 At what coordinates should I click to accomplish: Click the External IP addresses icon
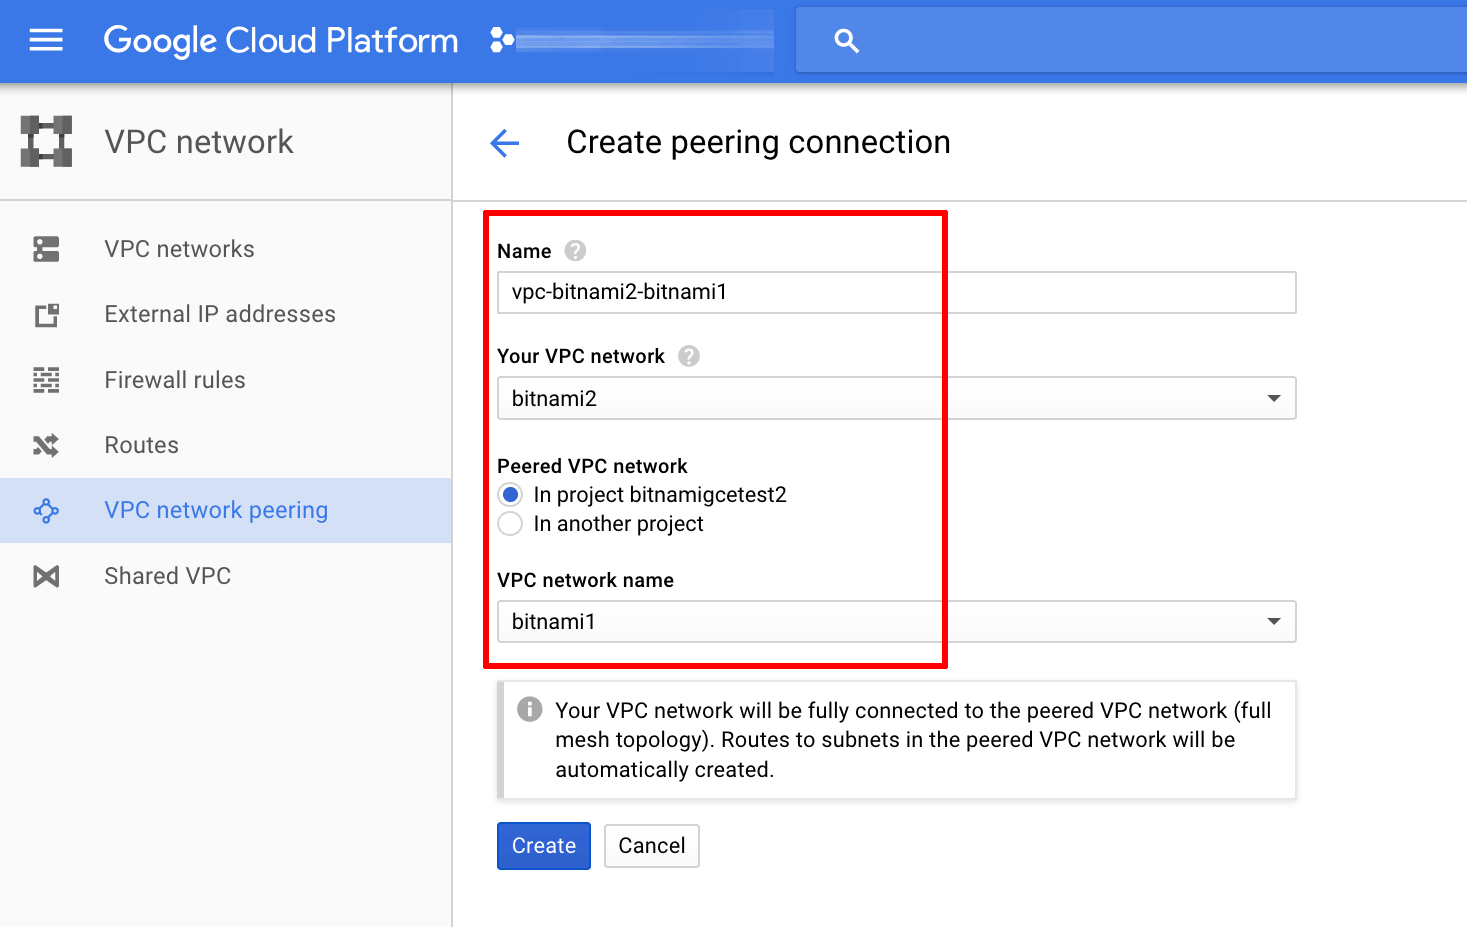tap(46, 315)
